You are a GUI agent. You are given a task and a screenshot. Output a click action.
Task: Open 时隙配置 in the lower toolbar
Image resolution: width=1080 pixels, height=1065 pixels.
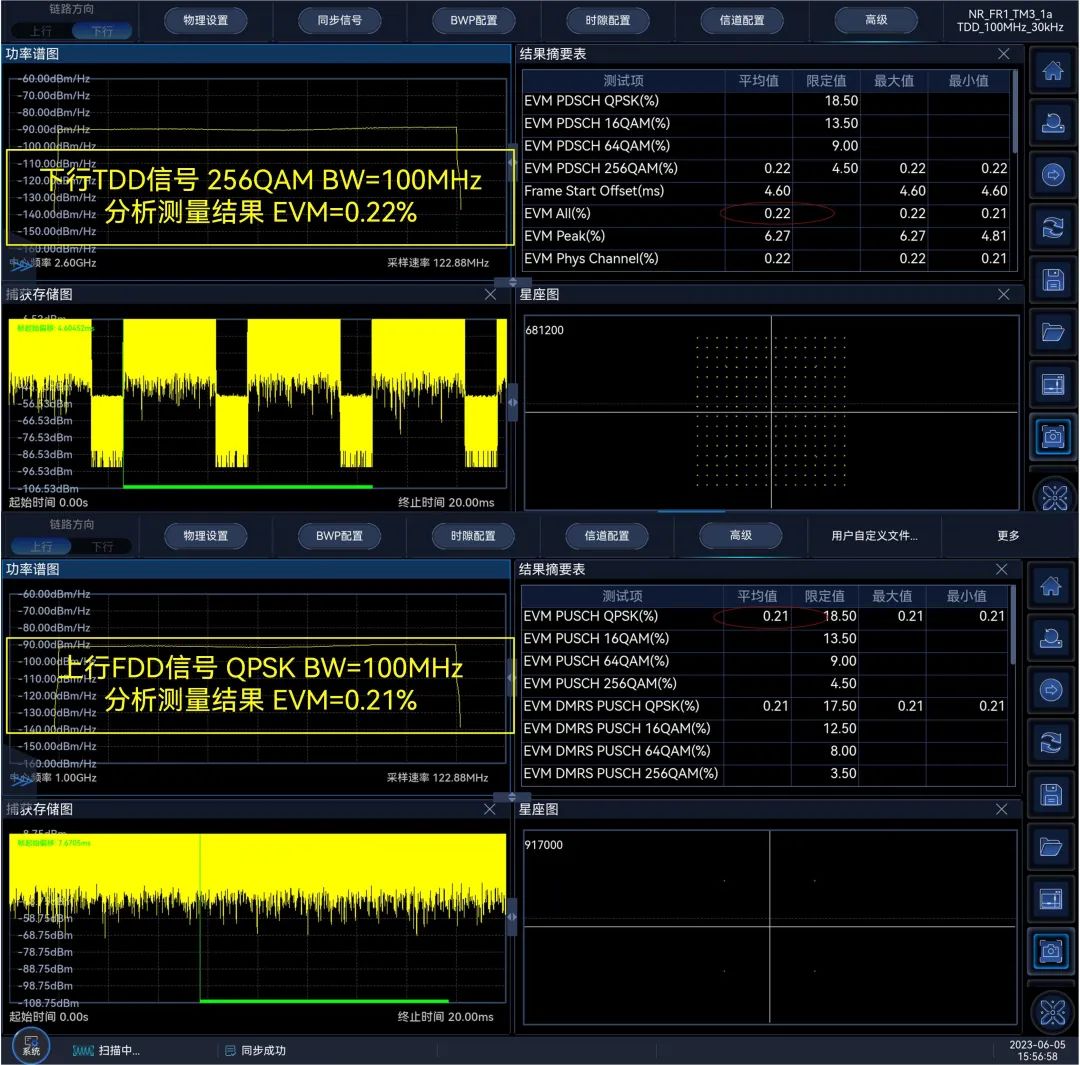pyautogui.click(x=473, y=535)
